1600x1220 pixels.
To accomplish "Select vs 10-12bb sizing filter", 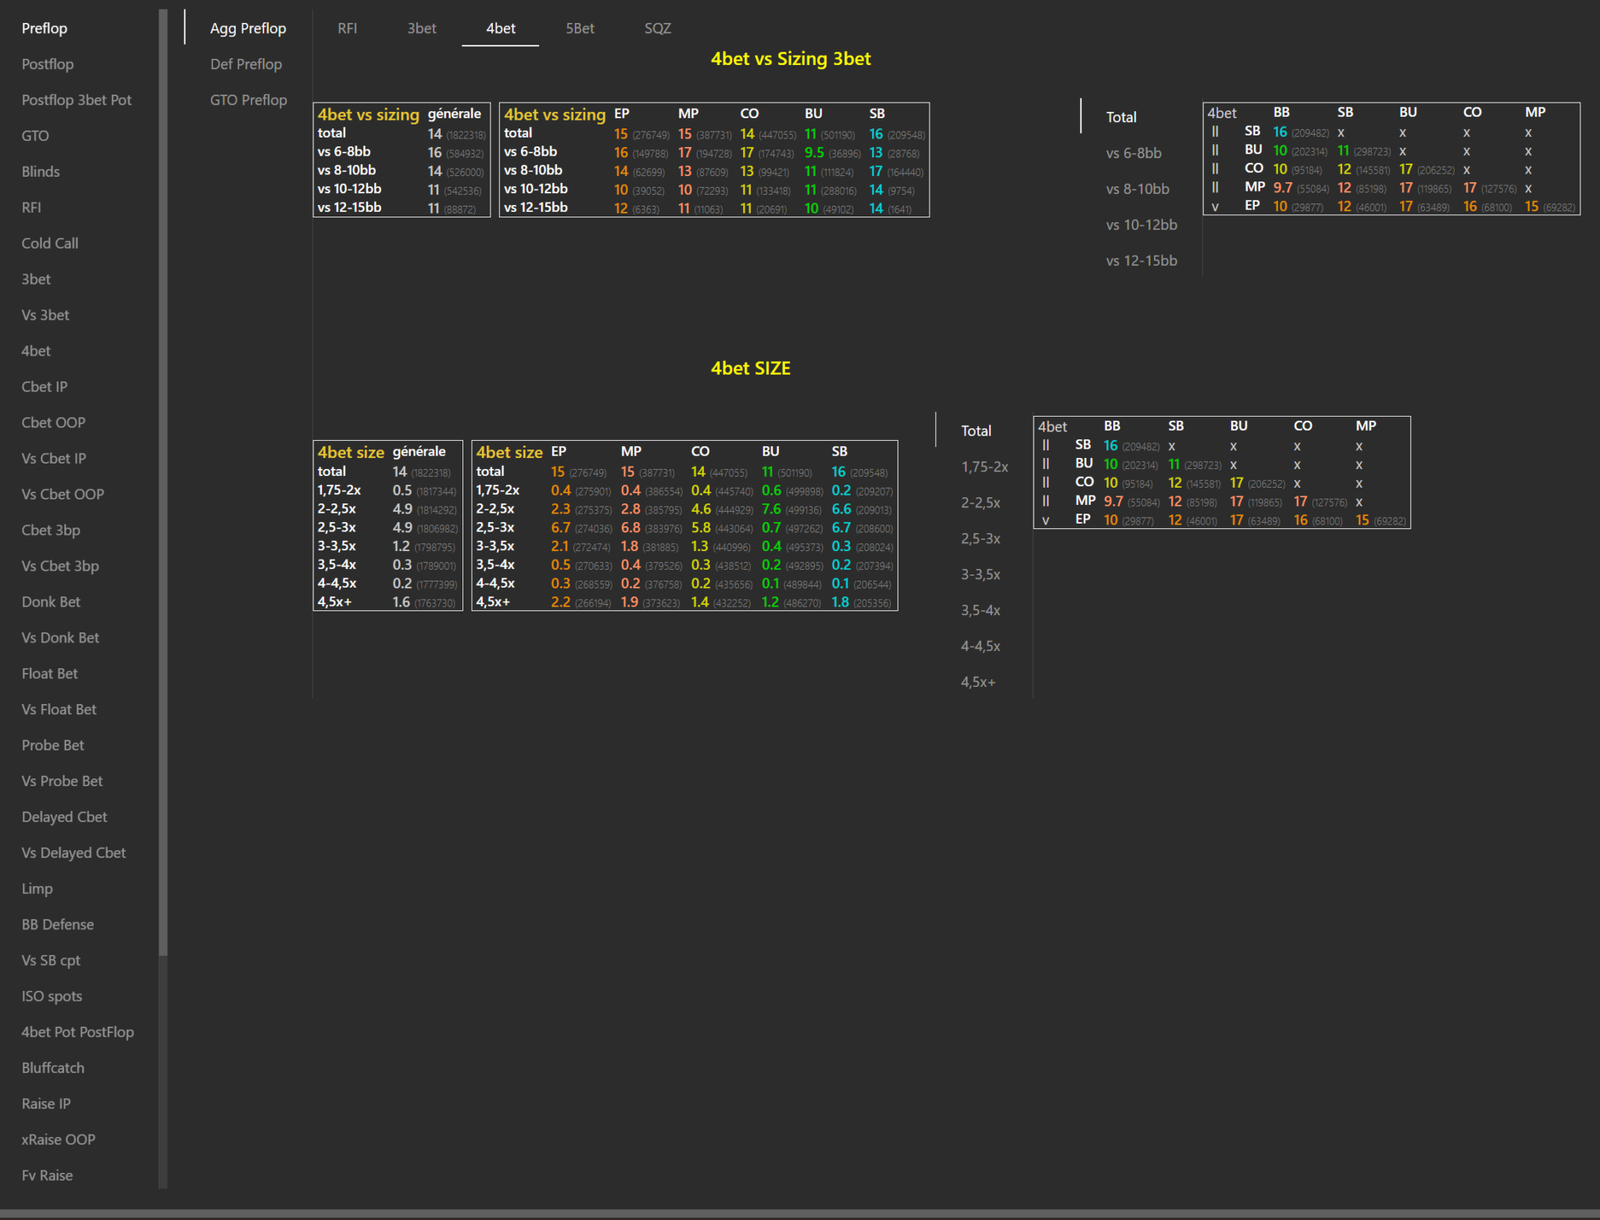I will 1141,225.
